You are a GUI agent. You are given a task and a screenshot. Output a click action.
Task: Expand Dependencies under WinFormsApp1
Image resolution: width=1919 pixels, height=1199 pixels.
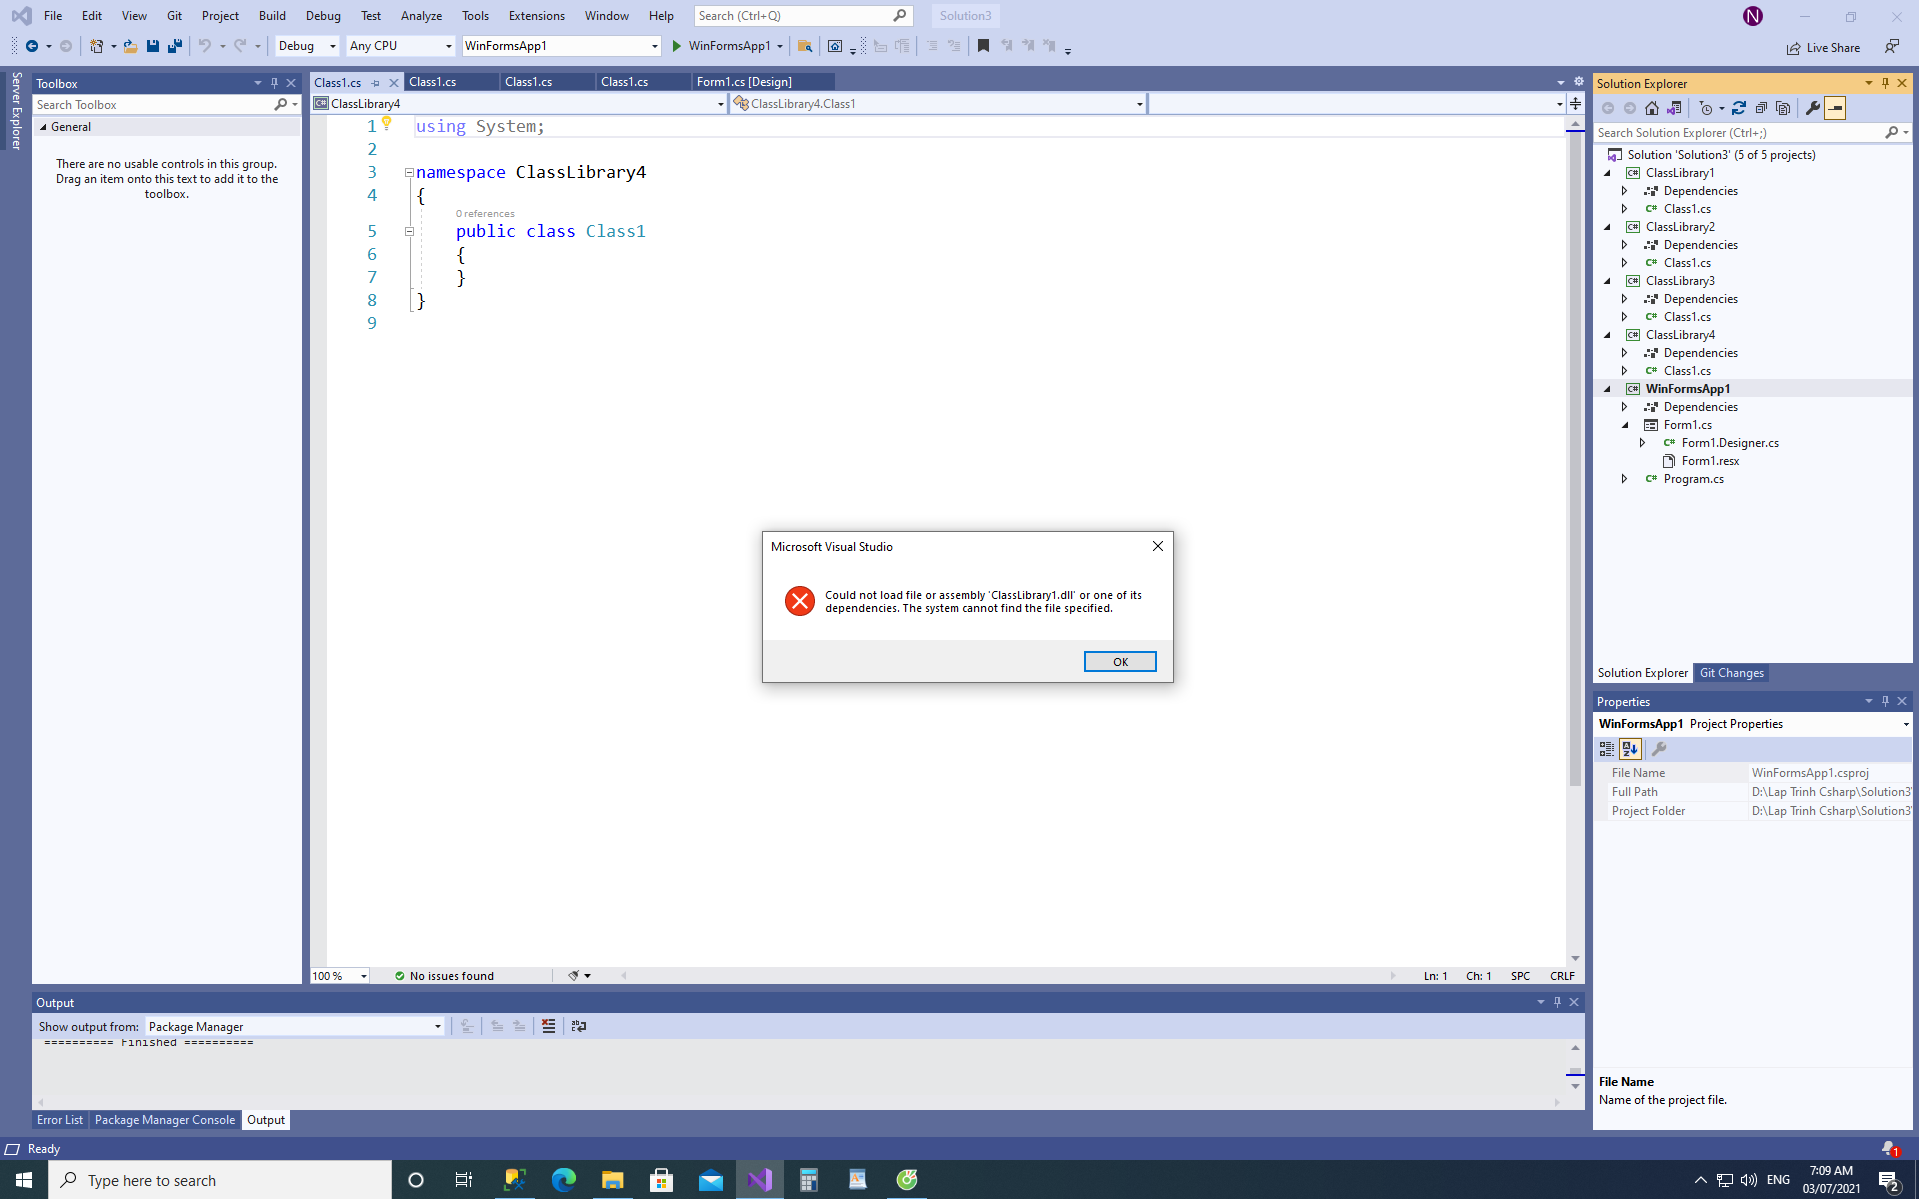click(x=1624, y=407)
